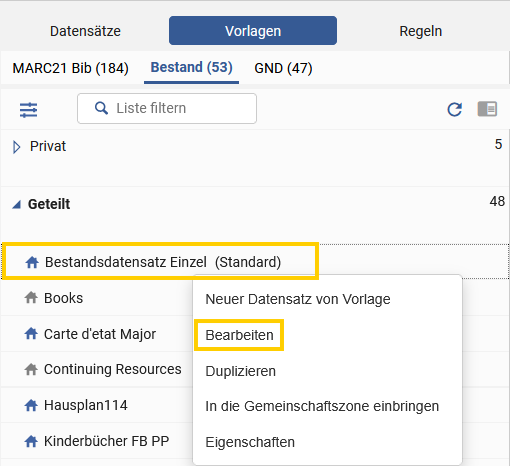The width and height of the screenshot is (510, 466).
Task: Choose Bearbeiten from the context menu
Action: pyautogui.click(x=239, y=335)
